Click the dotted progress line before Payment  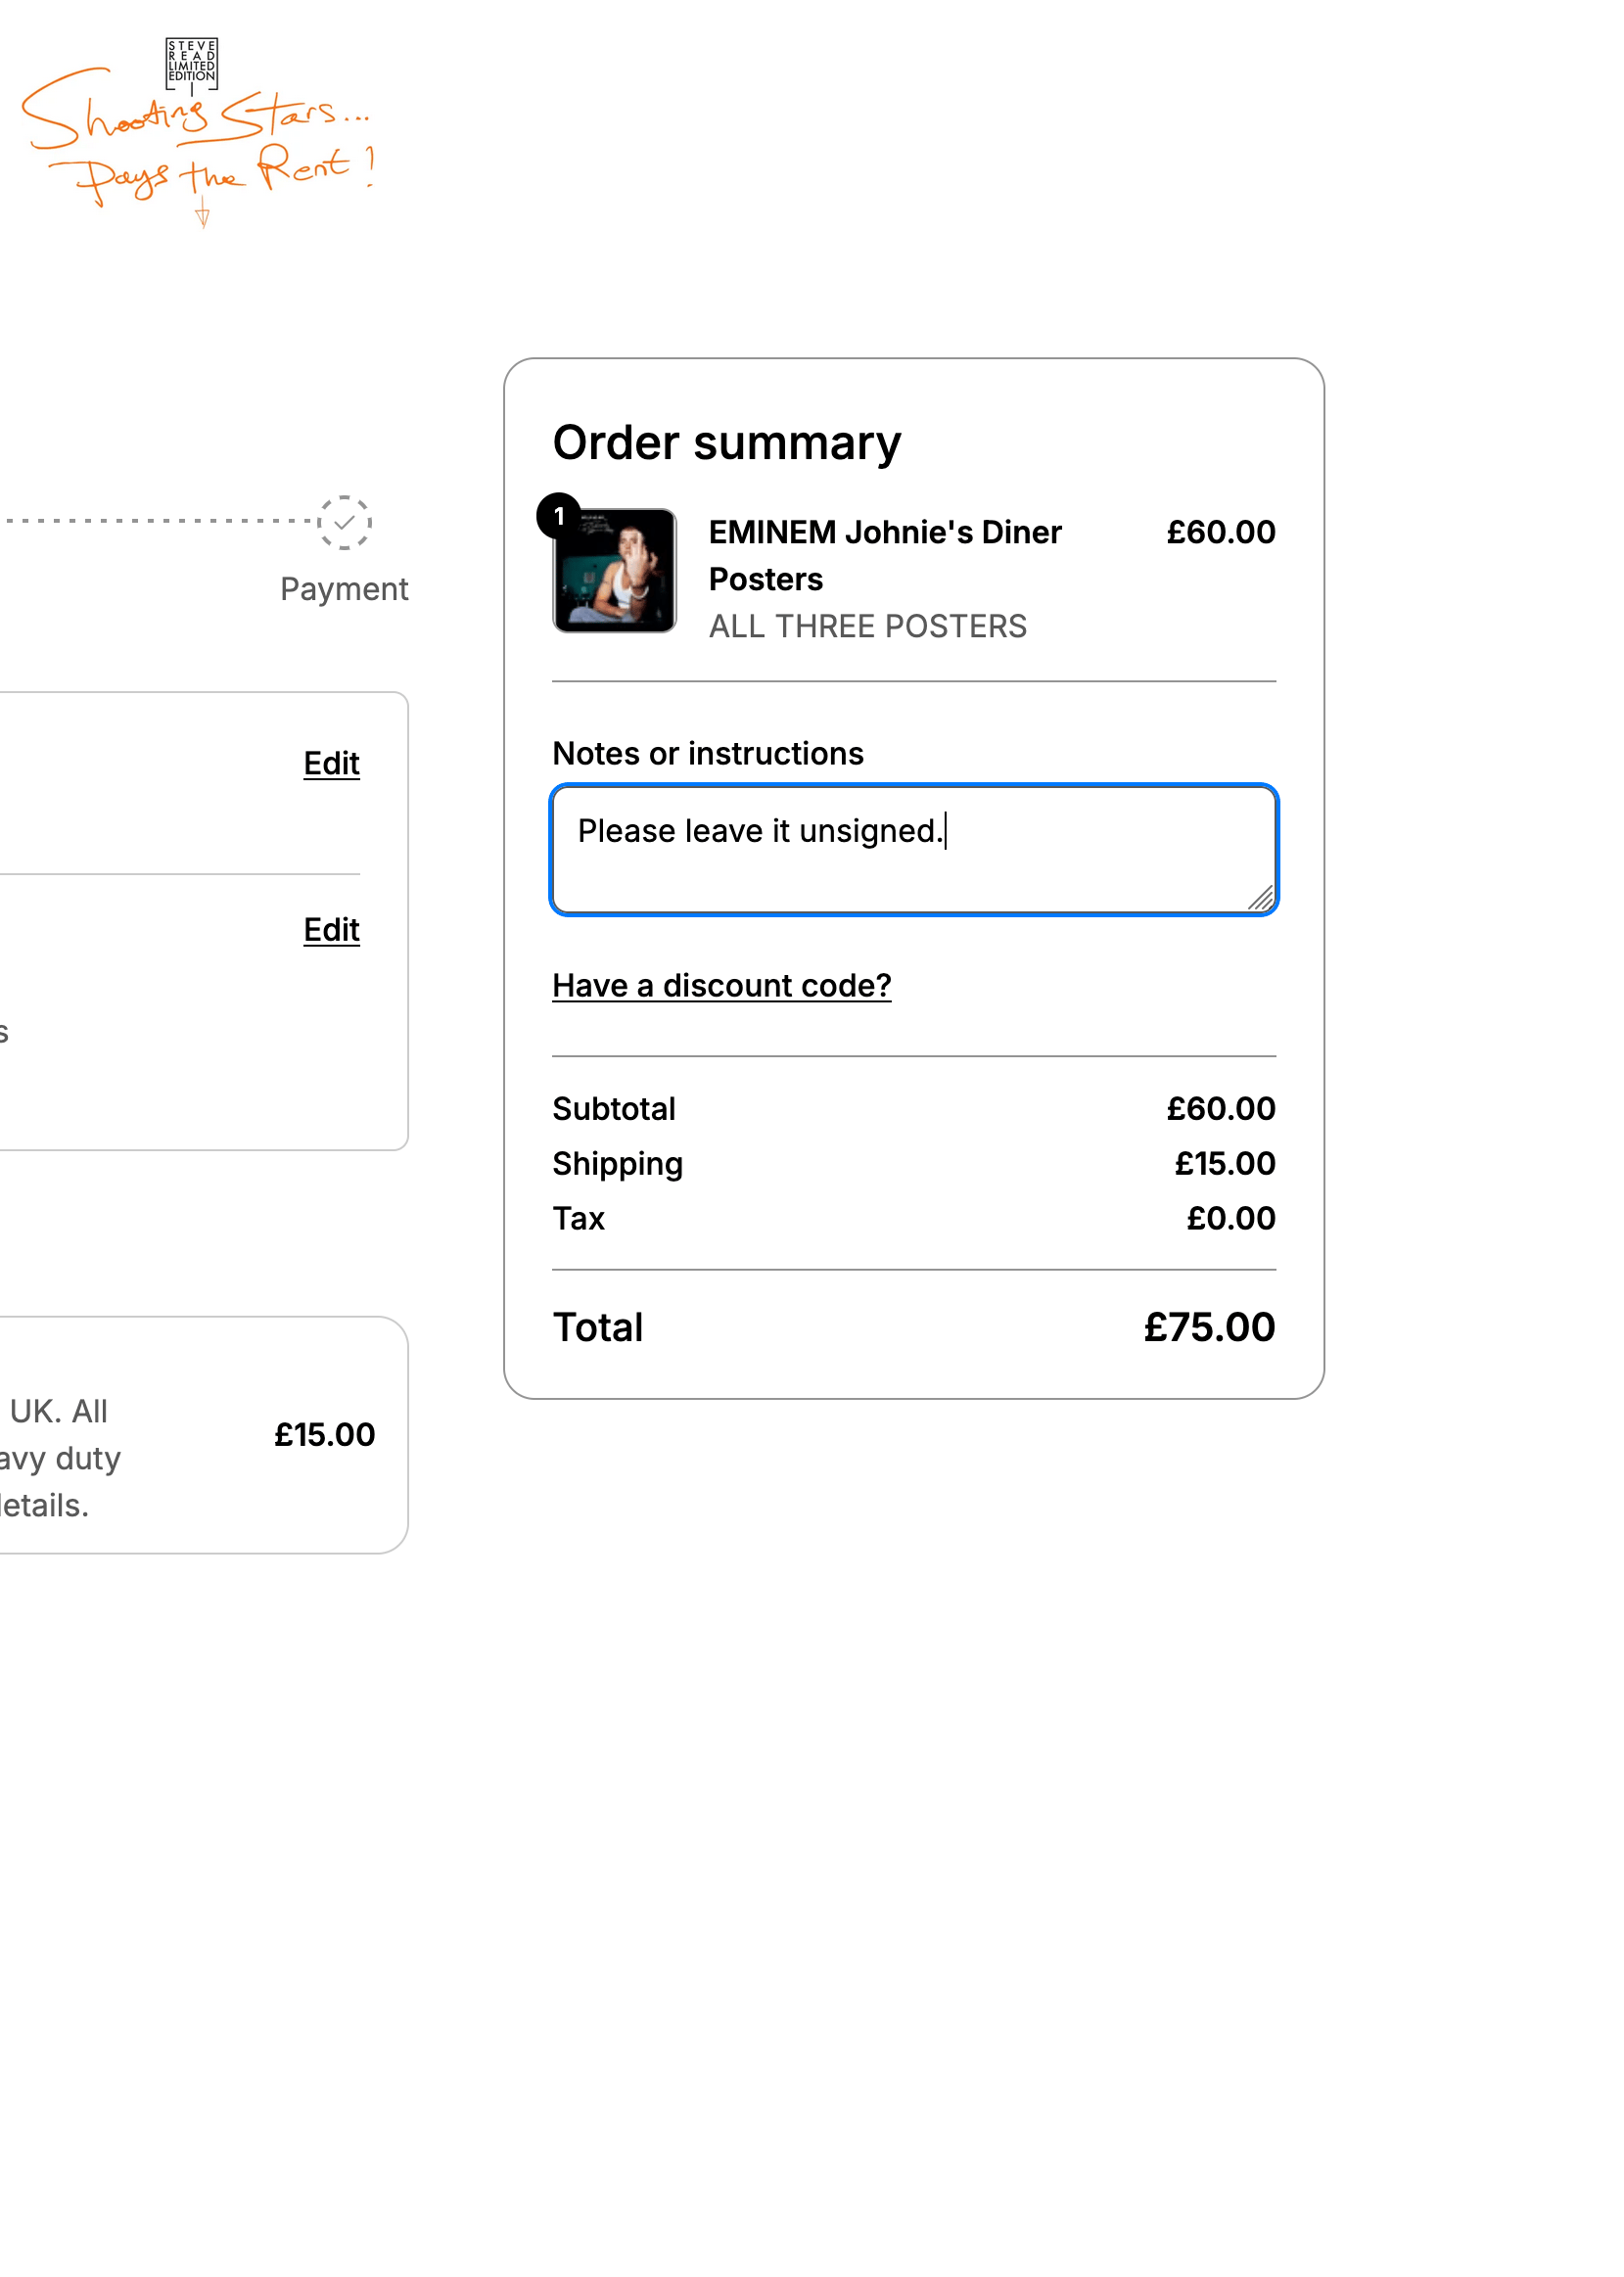coord(160,521)
